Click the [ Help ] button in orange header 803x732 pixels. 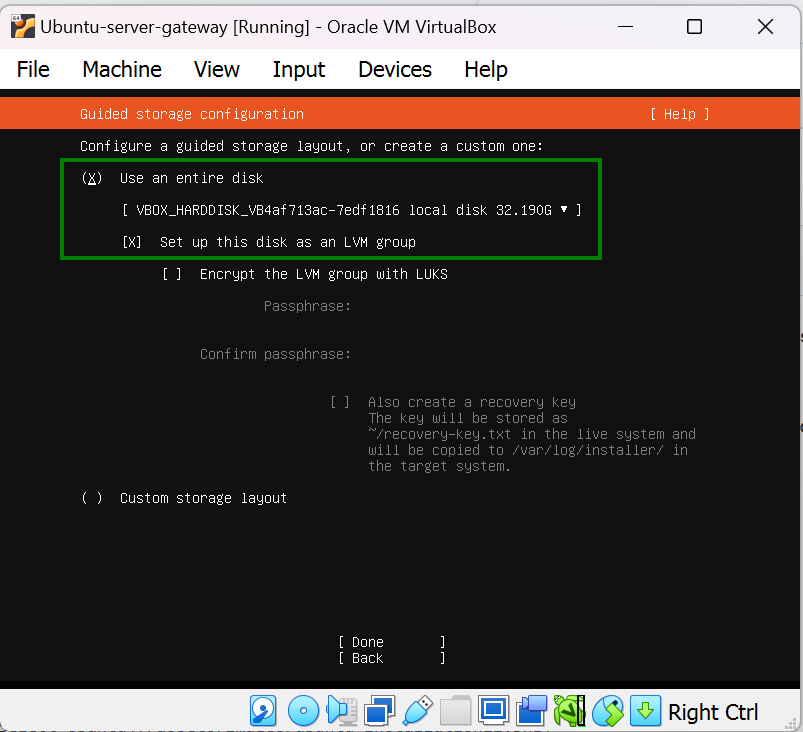(x=680, y=114)
